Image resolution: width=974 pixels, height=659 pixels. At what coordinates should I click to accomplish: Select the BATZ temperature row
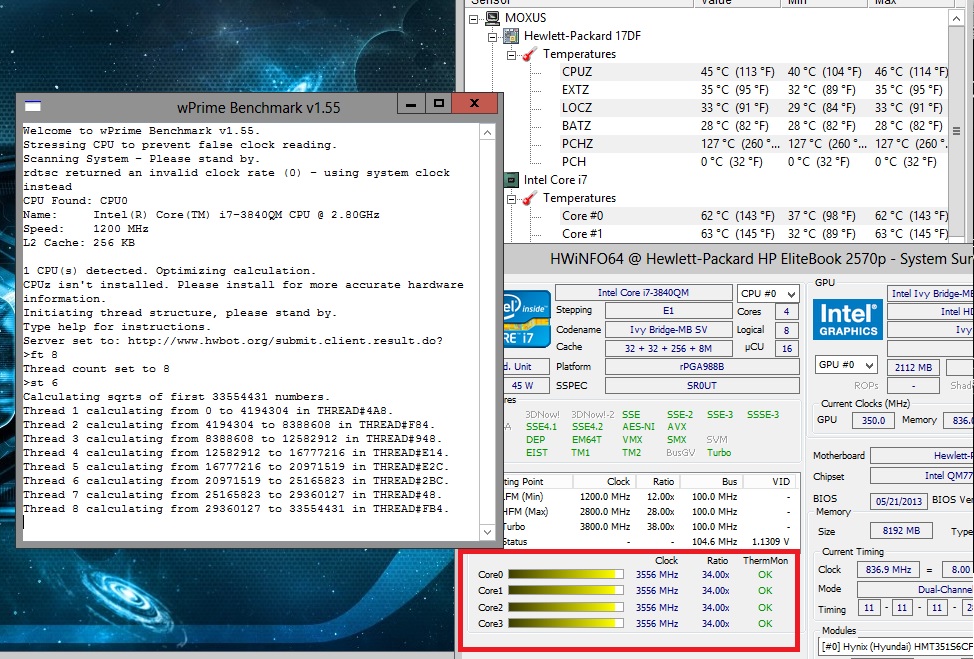pyautogui.click(x=754, y=126)
